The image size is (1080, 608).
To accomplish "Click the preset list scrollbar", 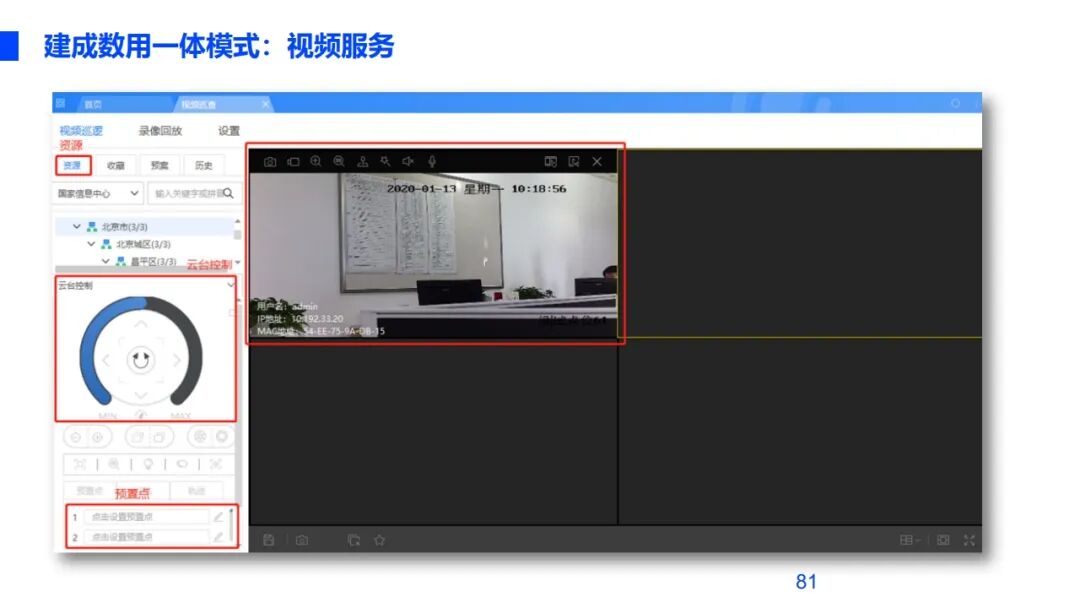I will [x=231, y=526].
